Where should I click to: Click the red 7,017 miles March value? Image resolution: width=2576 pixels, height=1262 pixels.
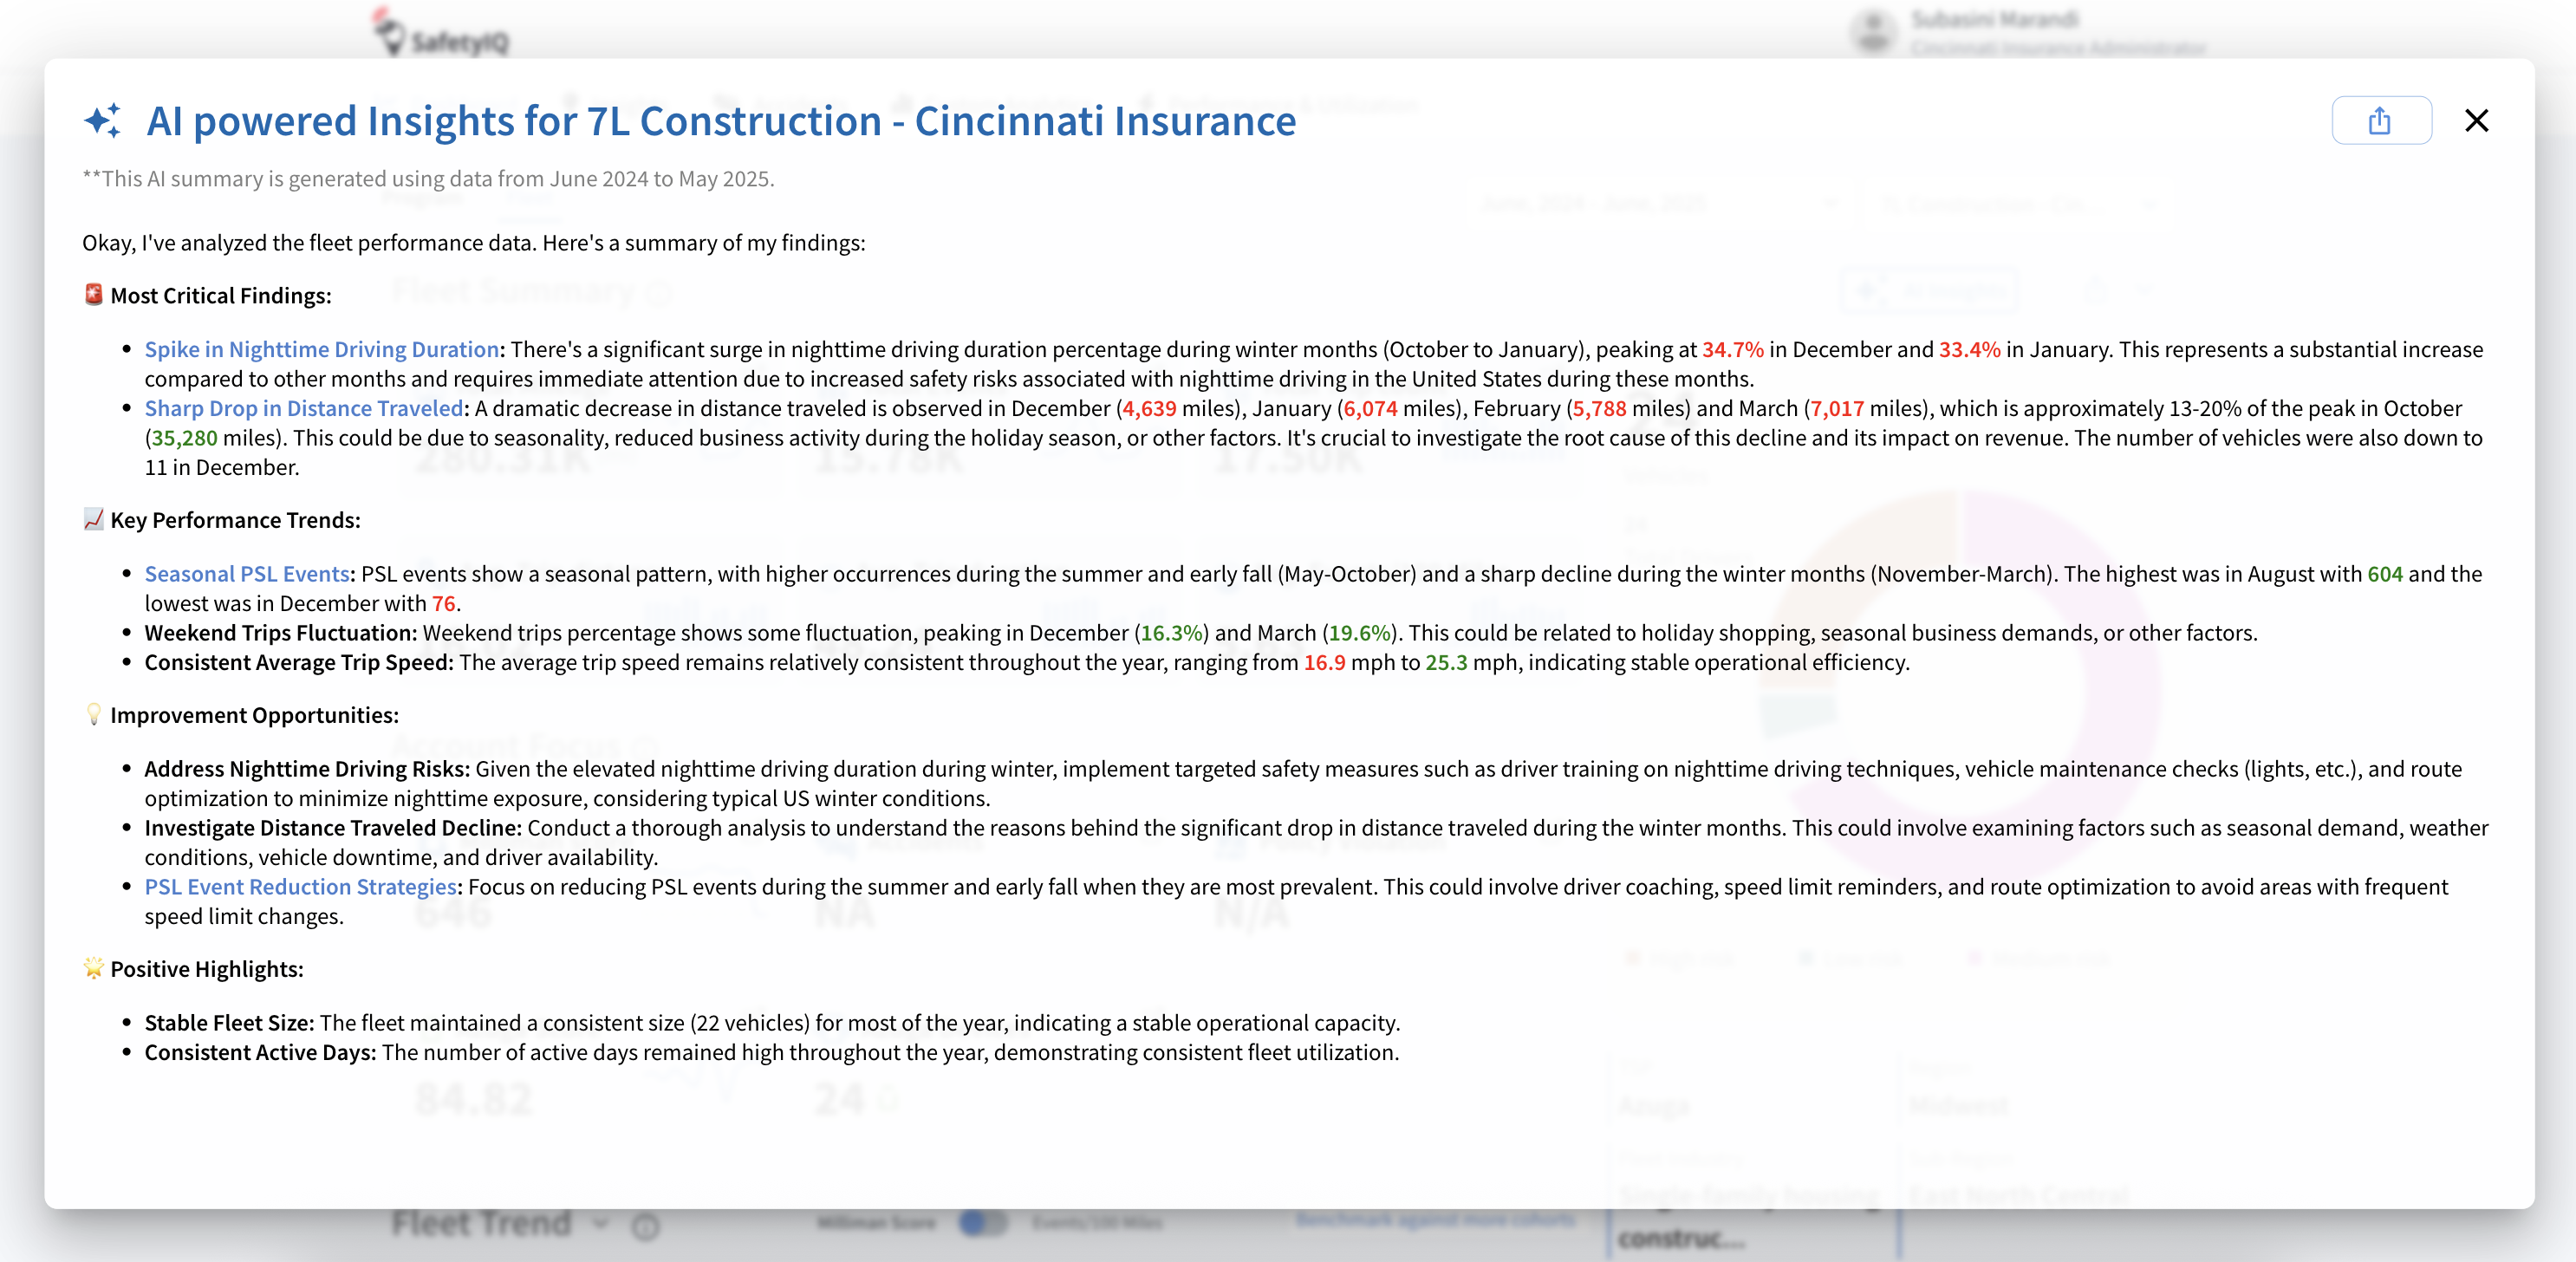(x=1837, y=408)
